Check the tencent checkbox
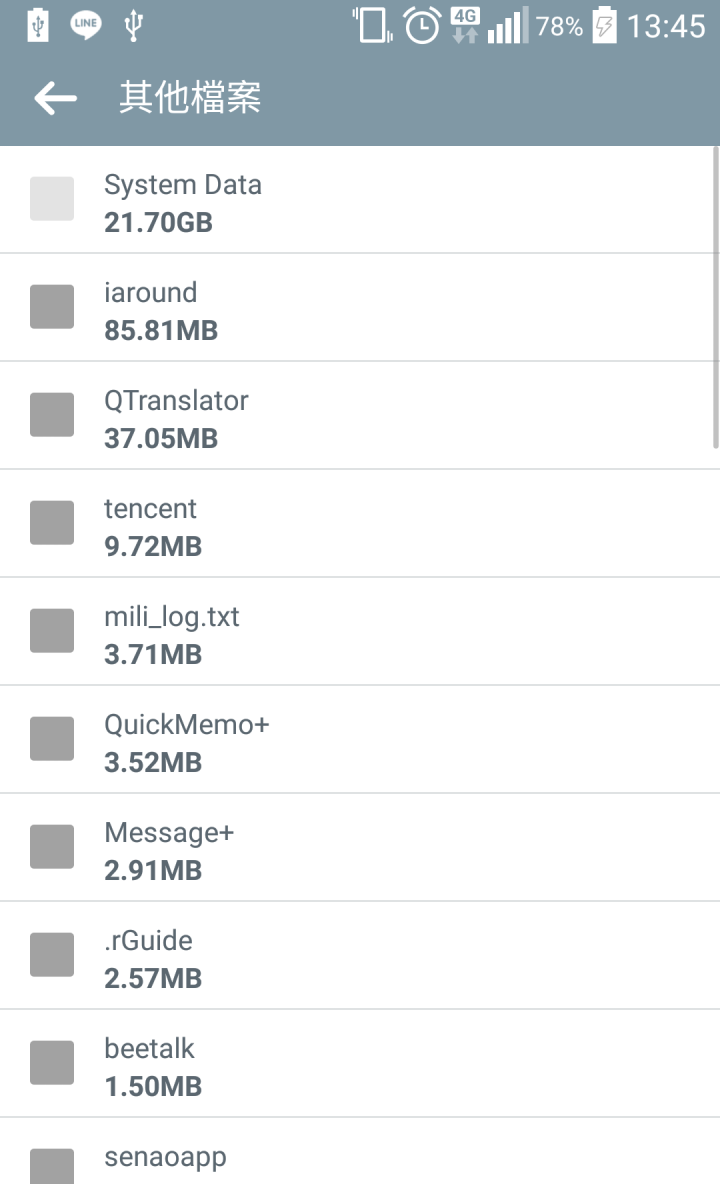Image resolution: width=720 pixels, height=1184 pixels. (x=52, y=523)
